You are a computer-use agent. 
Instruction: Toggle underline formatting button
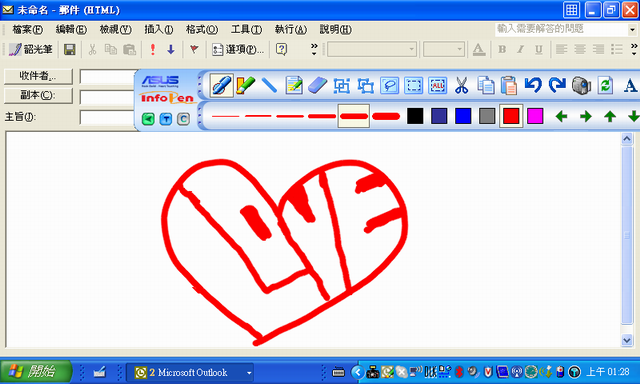coord(539,49)
